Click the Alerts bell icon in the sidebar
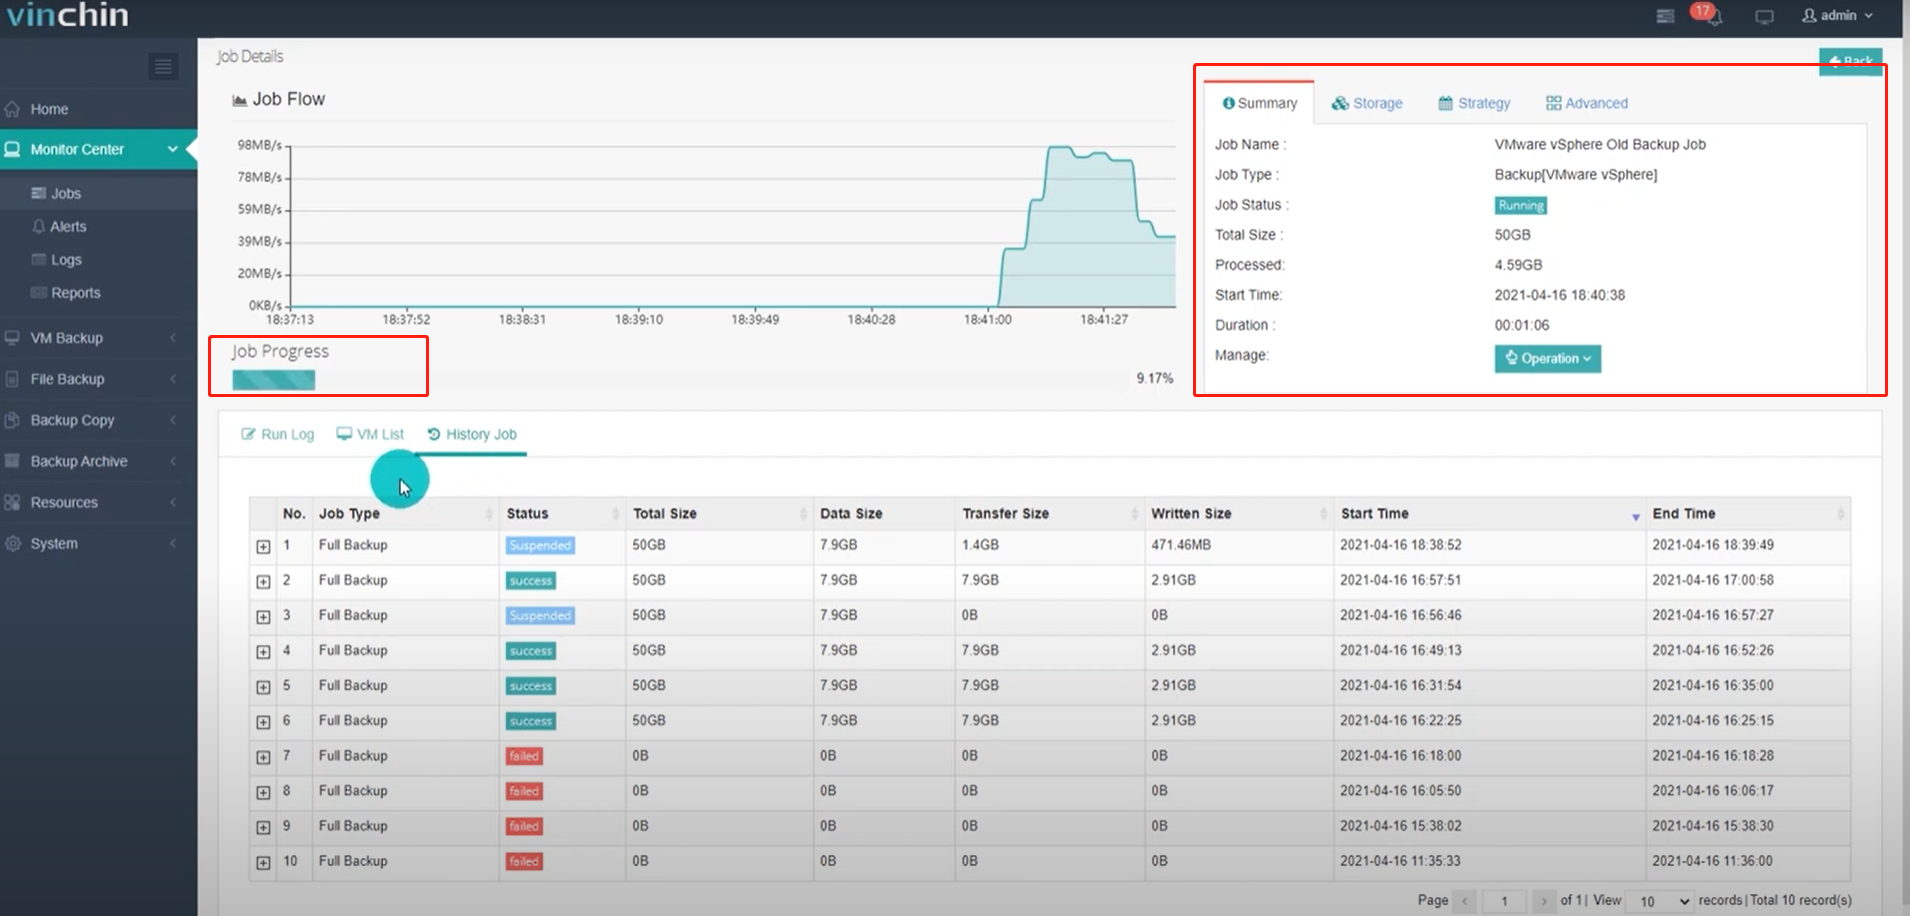The height and width of the screenshot is (916, 1910). coord(39,226)
